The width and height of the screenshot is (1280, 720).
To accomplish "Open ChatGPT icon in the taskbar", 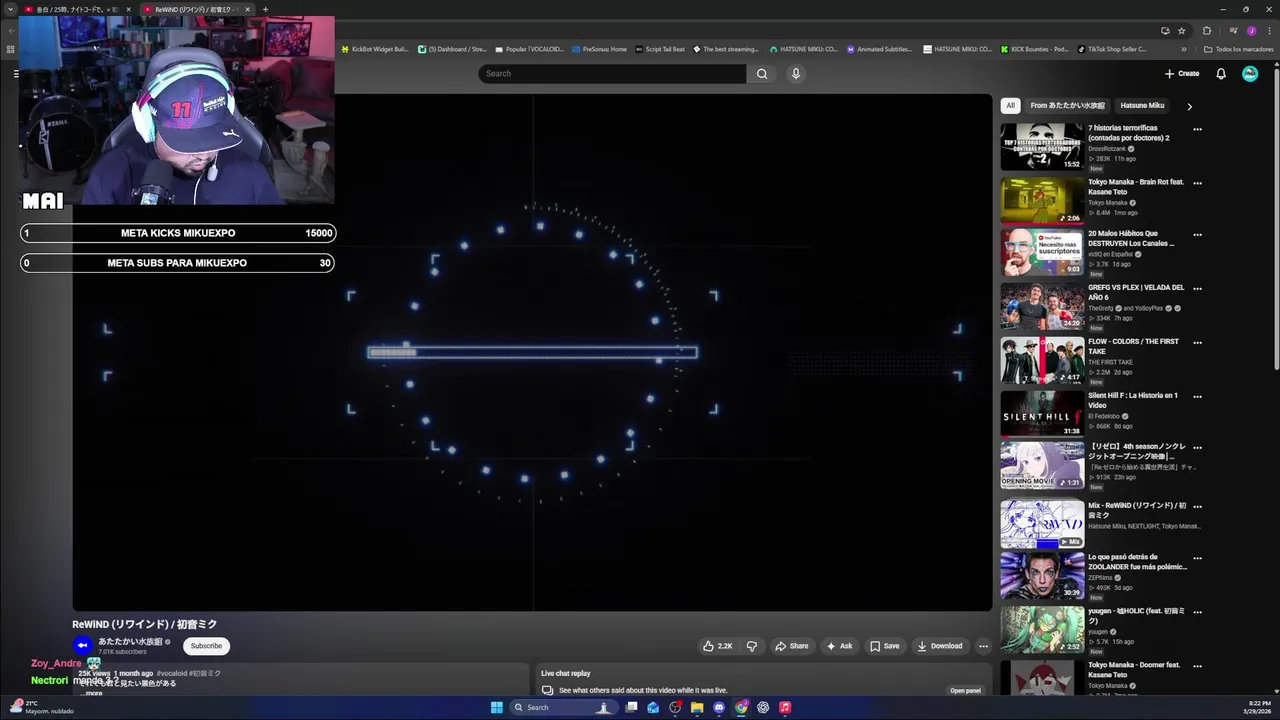I will (763, 707).
